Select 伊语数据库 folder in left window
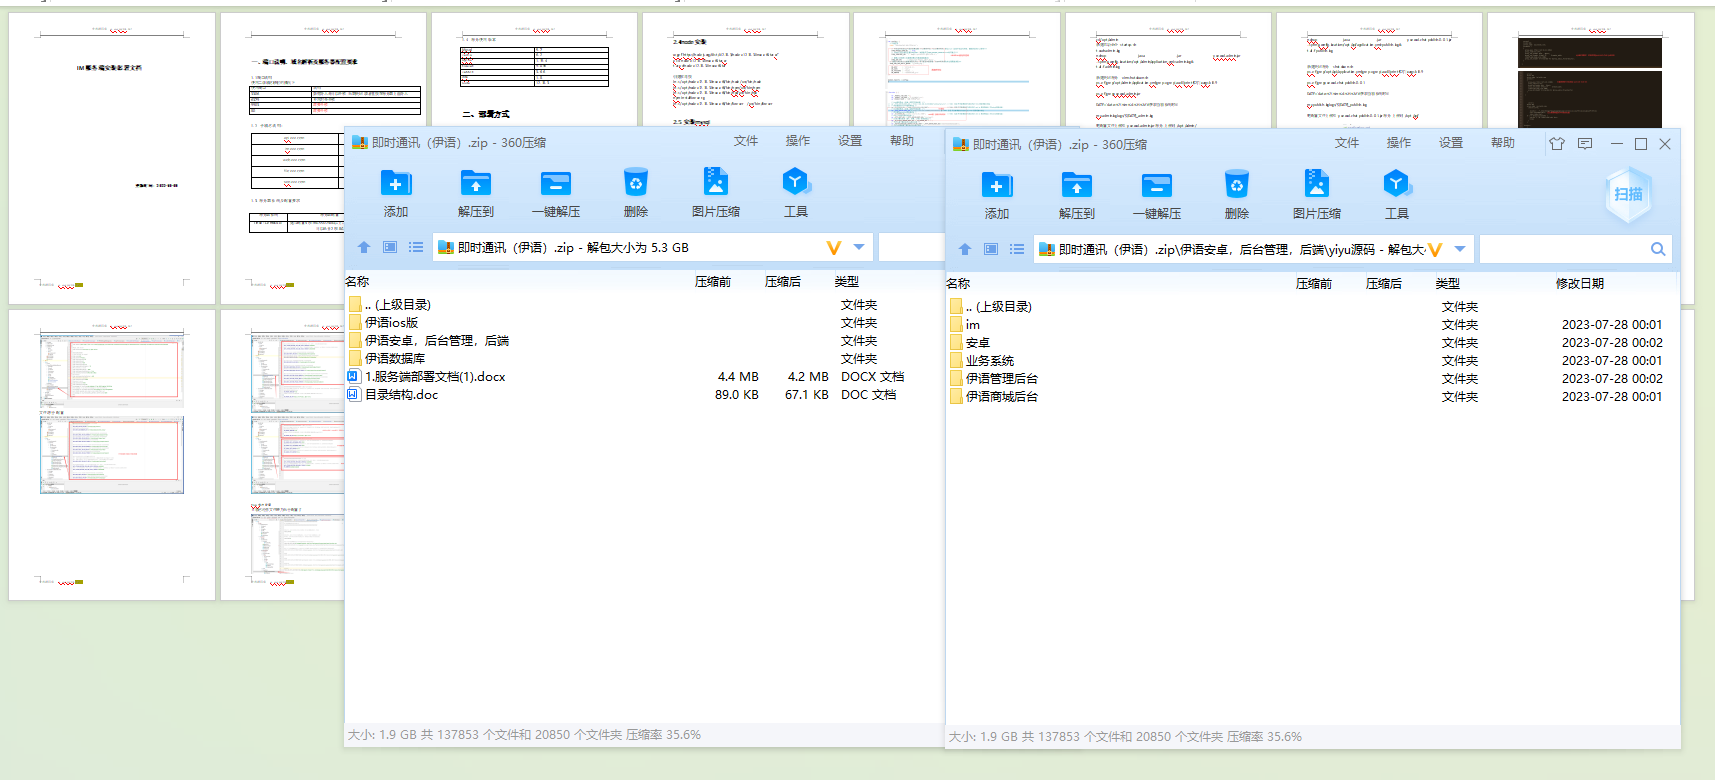Viewport: 1715px width, 780px height. pyautogui.click(x=395, y=359)
